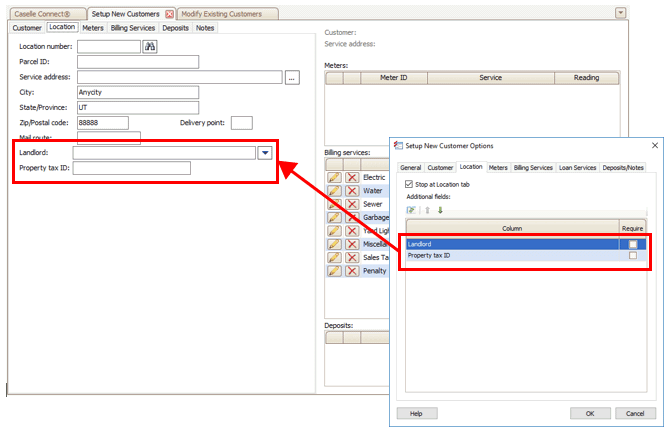Check Require box for Landlord row
This screenshot has width=670, height=432.
click(x=633, y=244)
